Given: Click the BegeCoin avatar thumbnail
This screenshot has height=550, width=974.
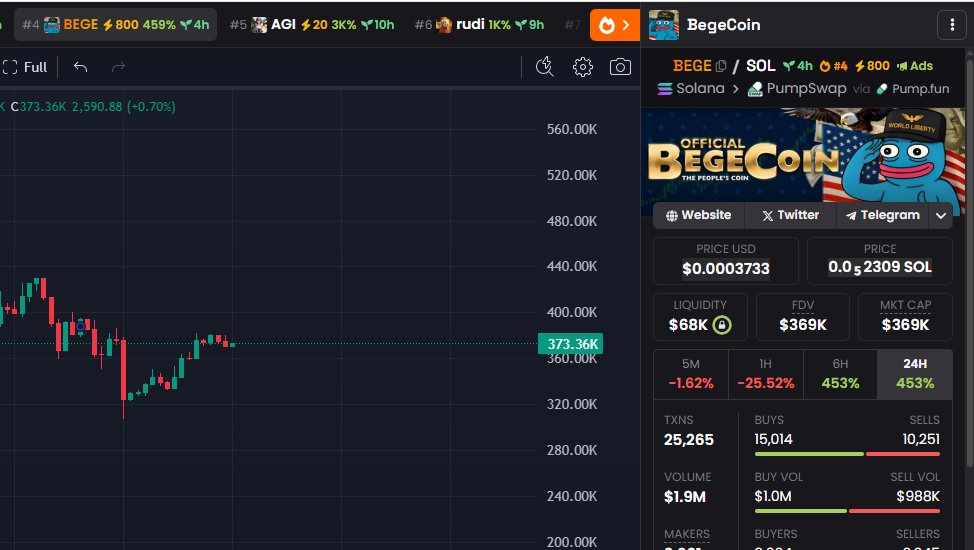Looking at the screenshot, I should click(663, 25).
